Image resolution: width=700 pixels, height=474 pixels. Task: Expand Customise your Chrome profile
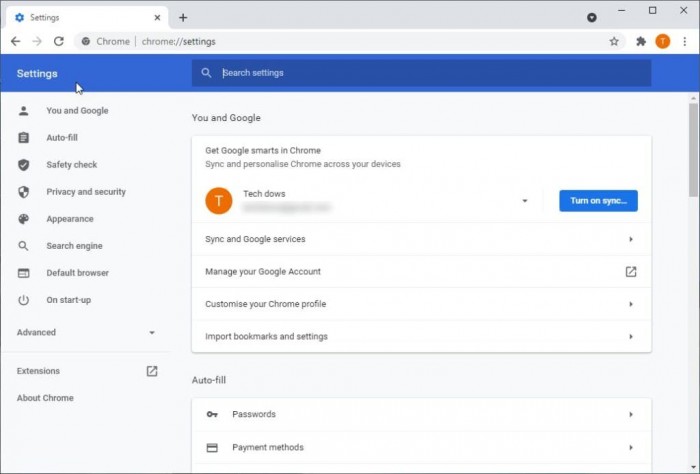[x=420, y=304]
